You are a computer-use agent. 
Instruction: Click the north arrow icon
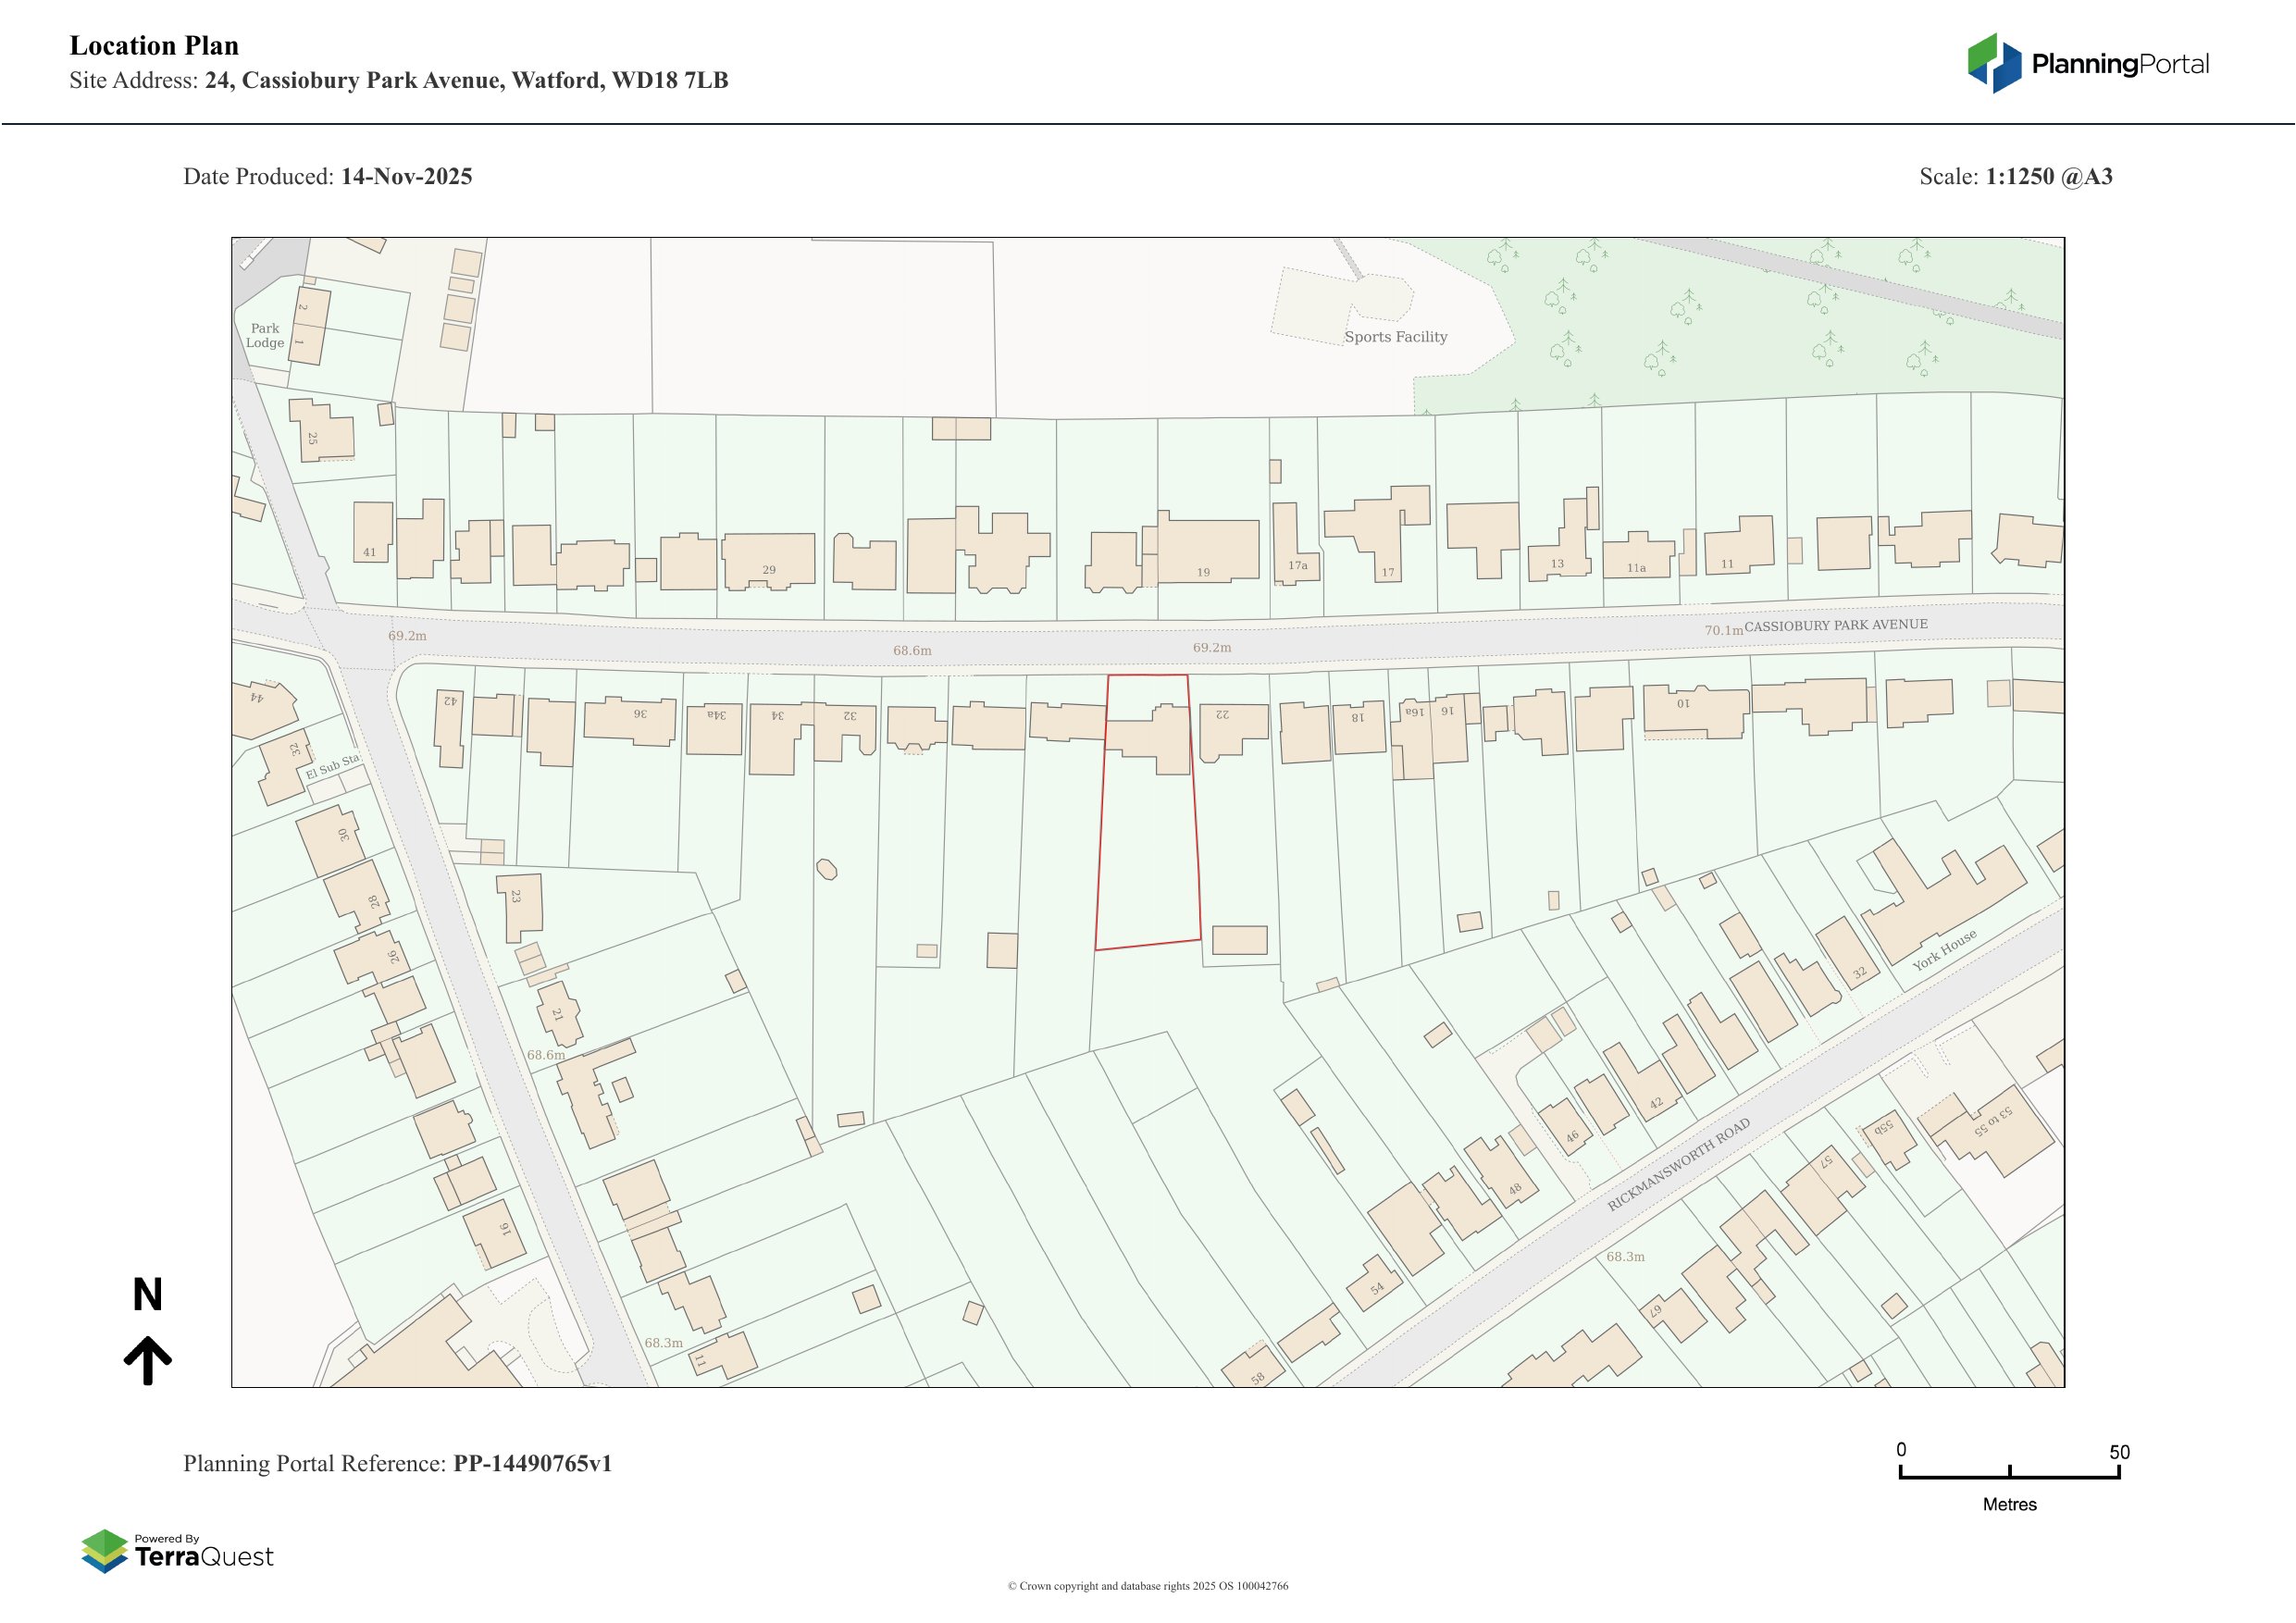click(x=148, y=1358)
